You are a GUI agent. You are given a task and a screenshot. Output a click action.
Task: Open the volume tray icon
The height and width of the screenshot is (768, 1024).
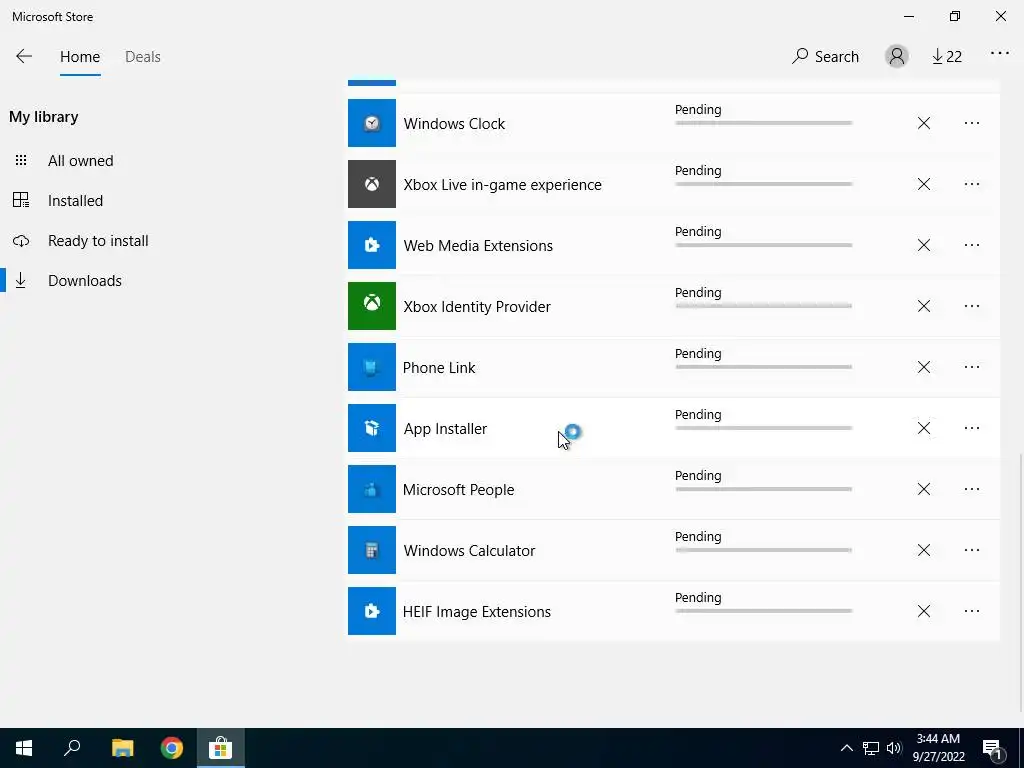[894, 748]
